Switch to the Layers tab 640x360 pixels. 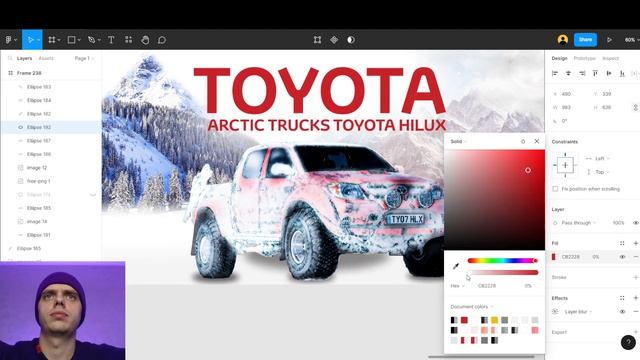point(24,58)
